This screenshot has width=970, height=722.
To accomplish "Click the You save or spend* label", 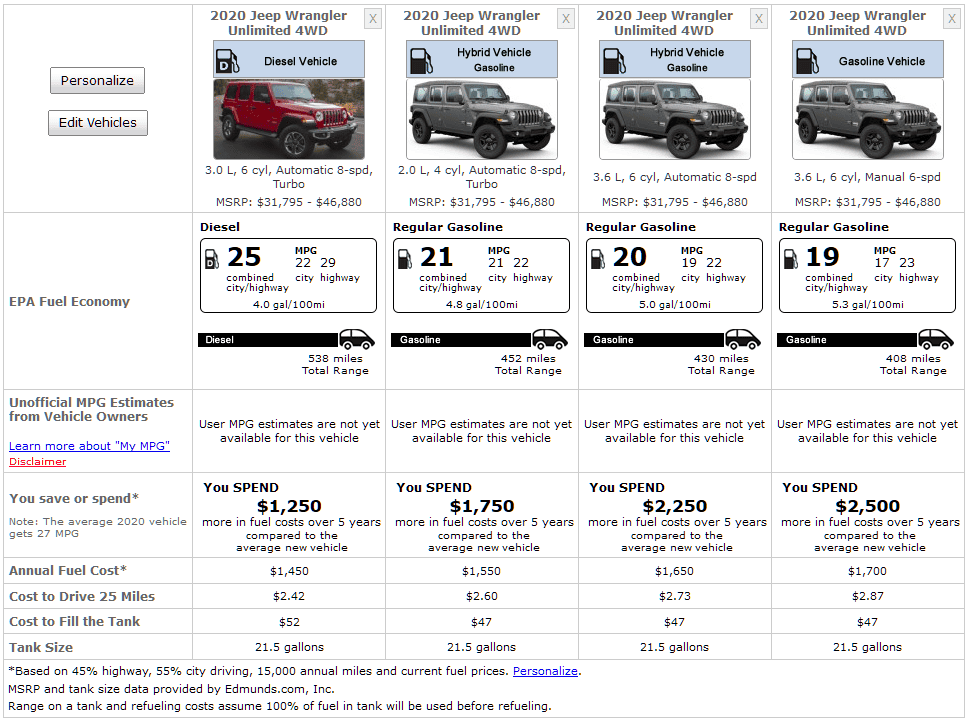I will coord(74,498).
